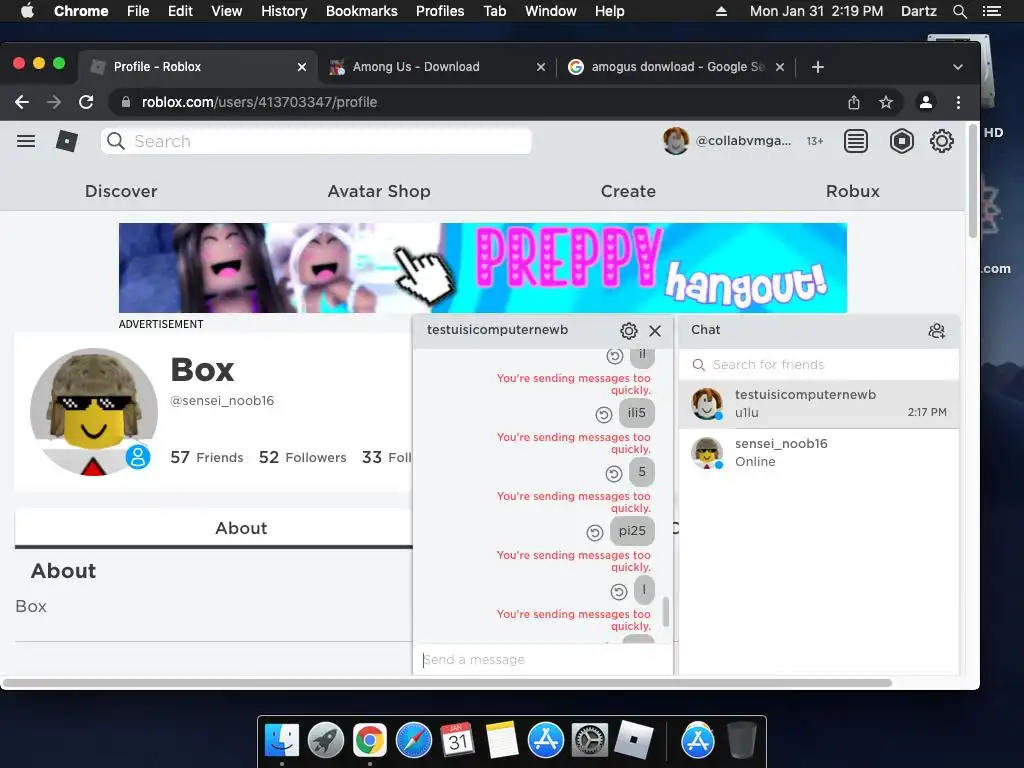Retry sending the failed 'pi25' message
1024x768 pixels.
click(594, 533)
